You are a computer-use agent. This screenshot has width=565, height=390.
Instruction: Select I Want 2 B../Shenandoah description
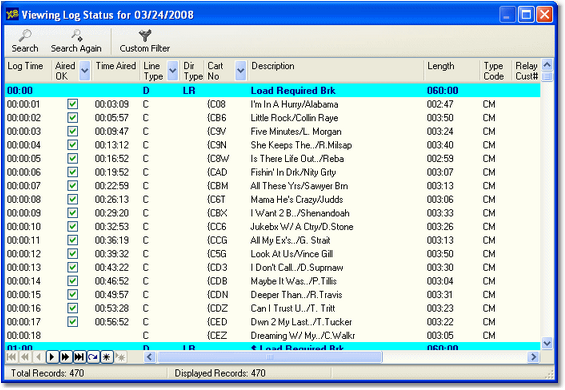[300, 213]
